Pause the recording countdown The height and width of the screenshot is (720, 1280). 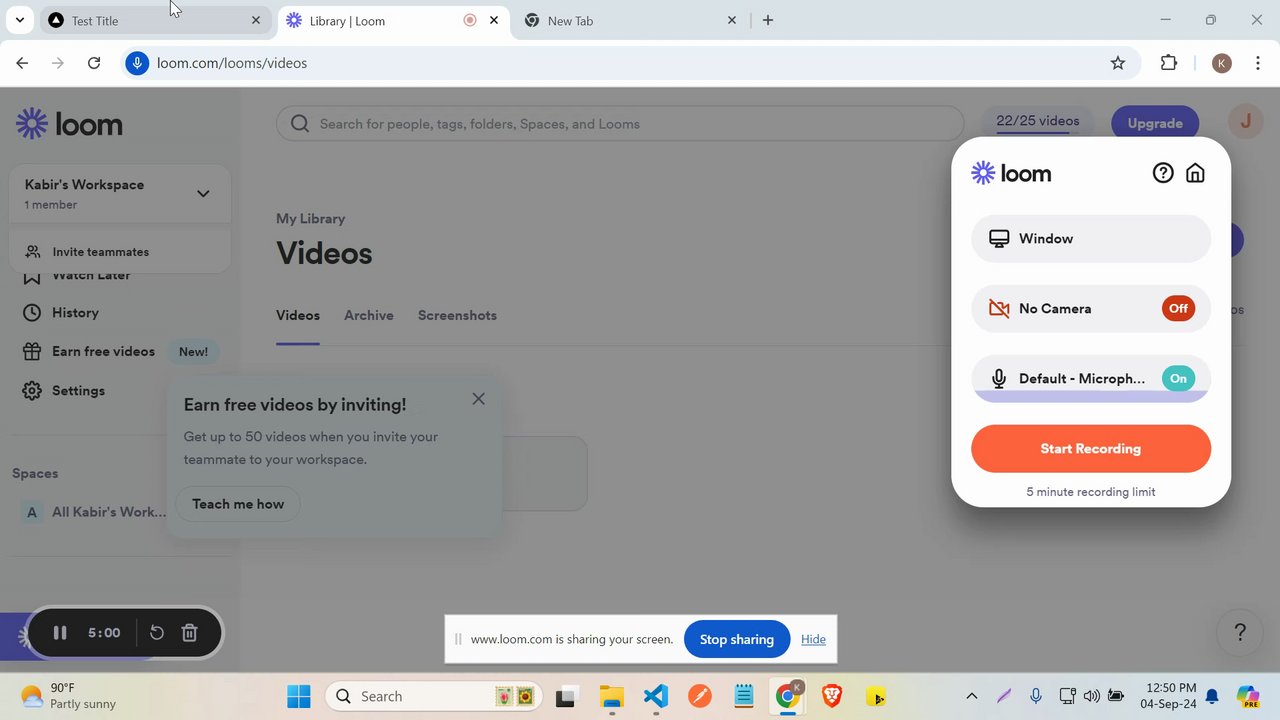tap(60, 633)
